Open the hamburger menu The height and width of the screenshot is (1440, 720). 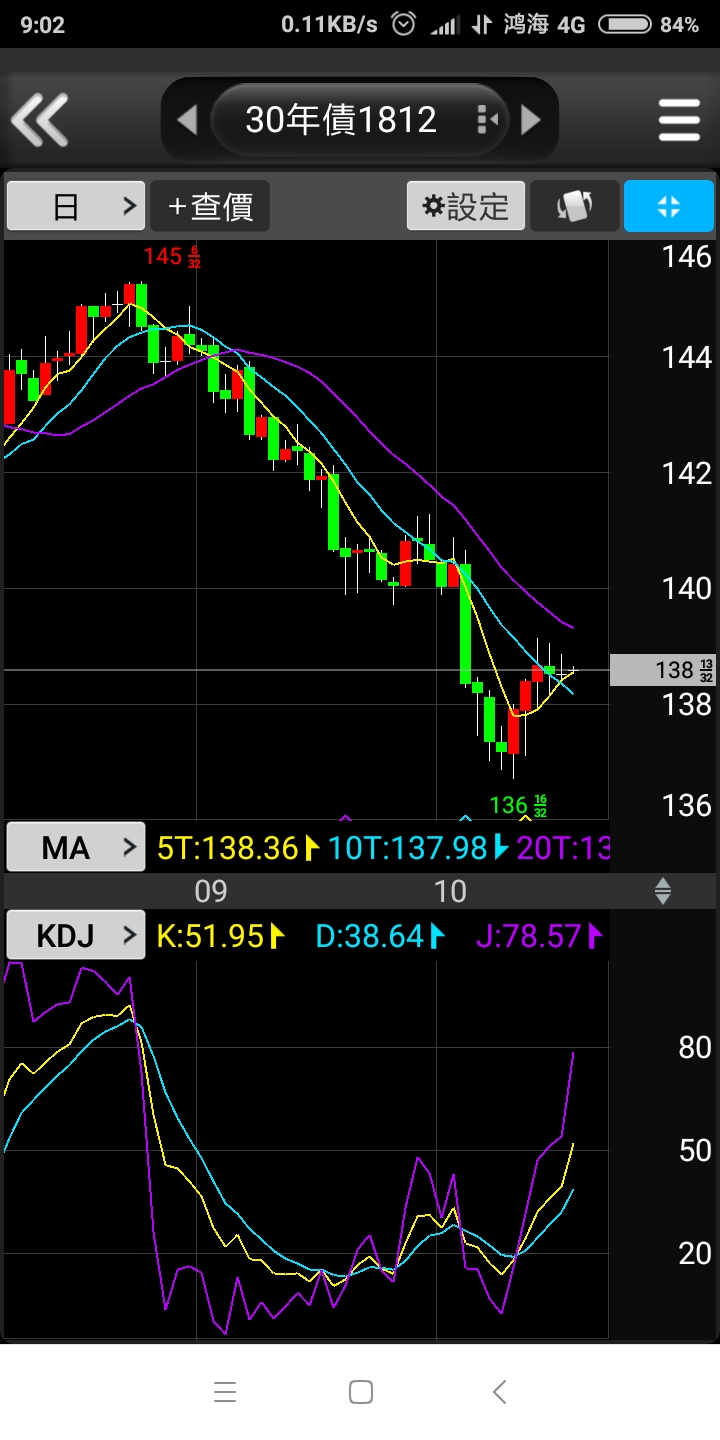[x=679, y=120]
